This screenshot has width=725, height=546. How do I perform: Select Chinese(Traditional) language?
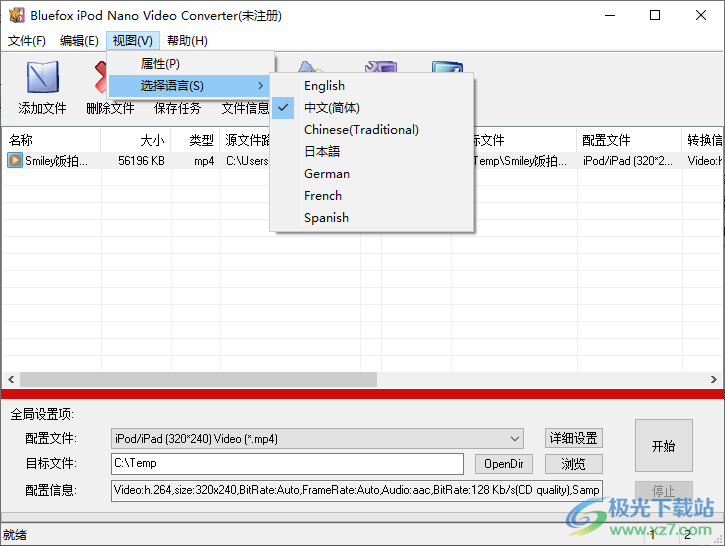(x=372, y=129)
